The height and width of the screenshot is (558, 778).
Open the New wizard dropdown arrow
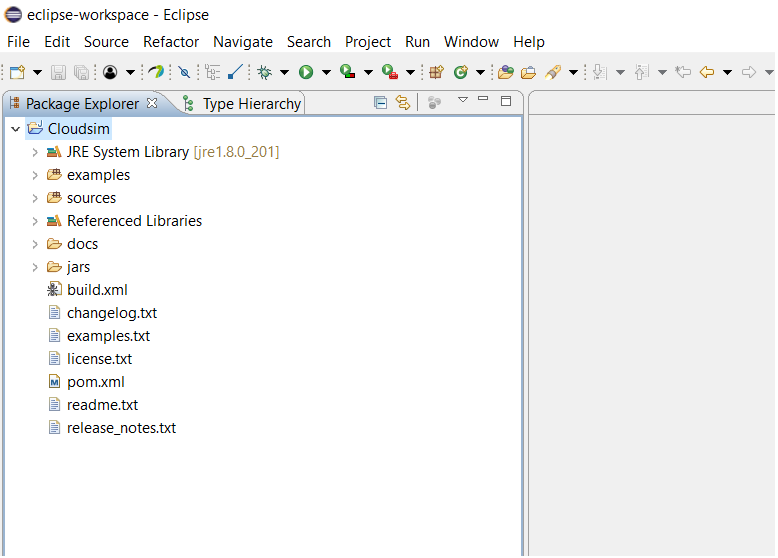pos(37,72)
